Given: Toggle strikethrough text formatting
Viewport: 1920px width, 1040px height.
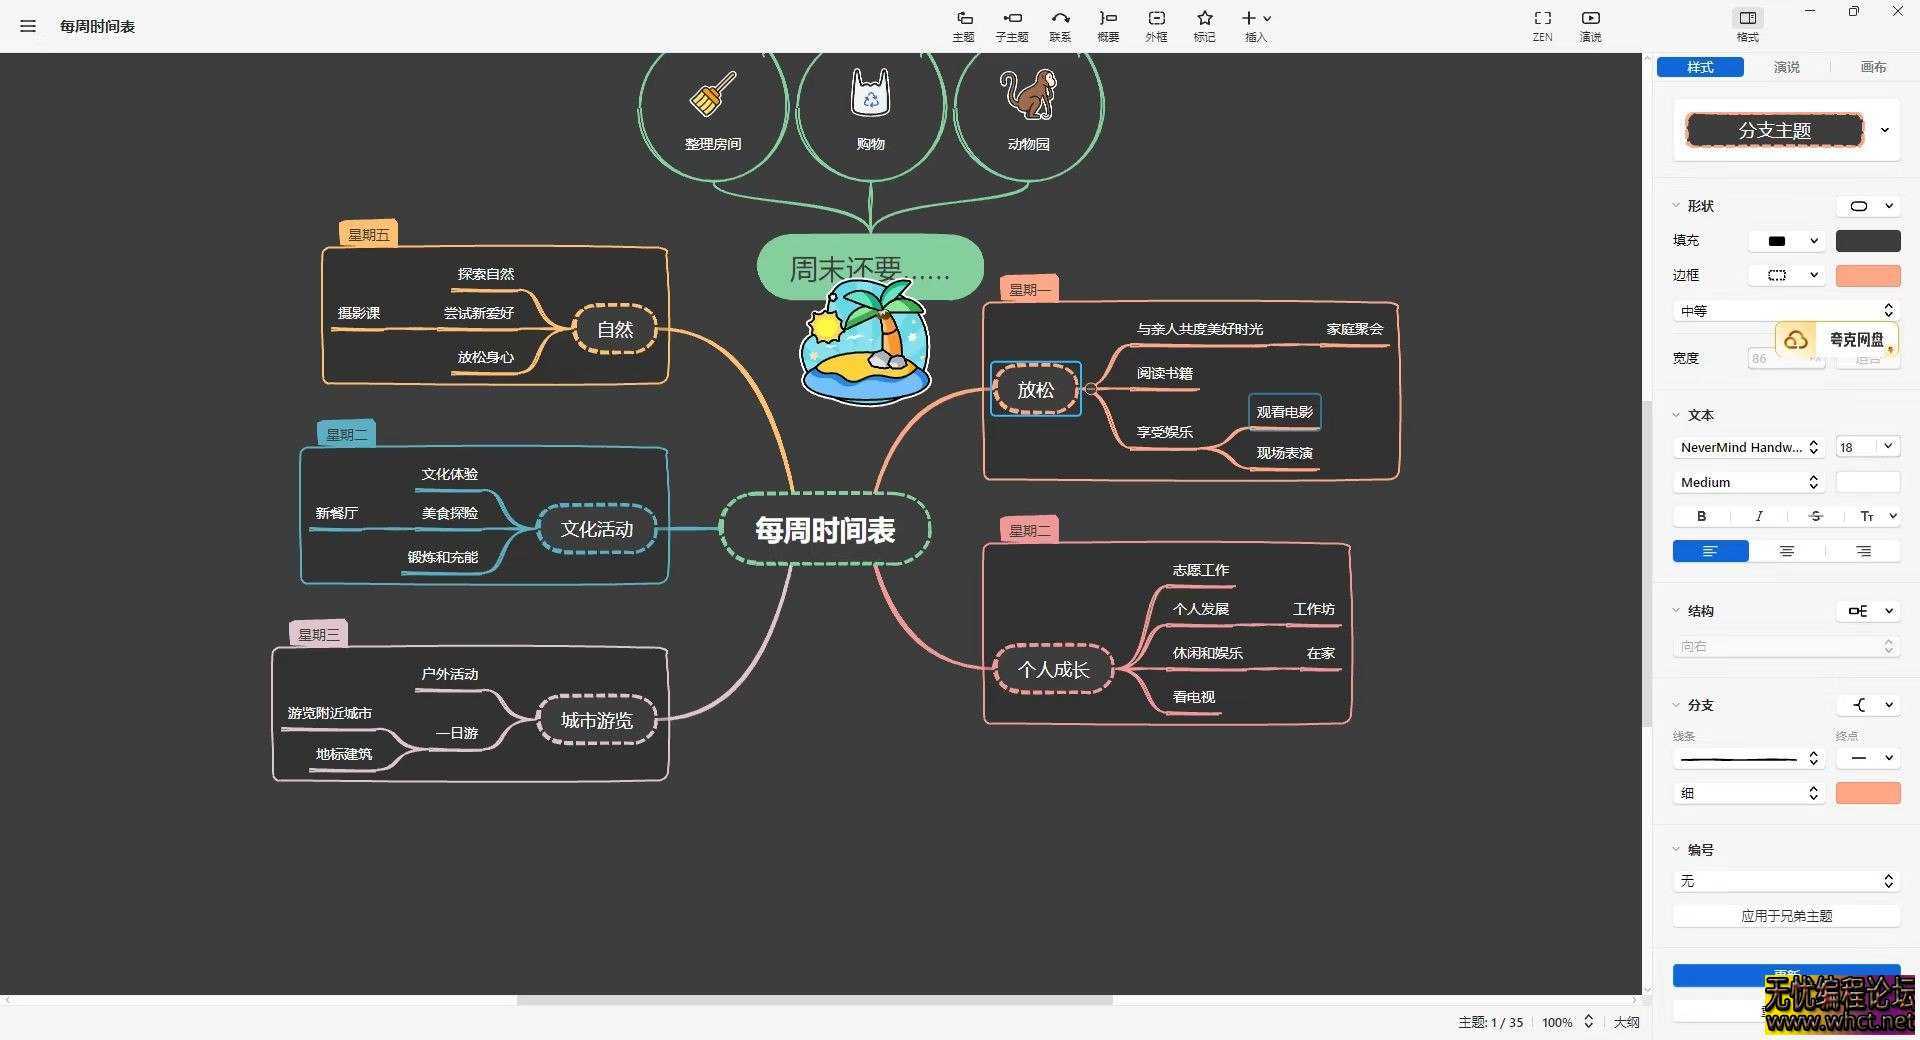Looking at the screenshot, I should 1815,516.
